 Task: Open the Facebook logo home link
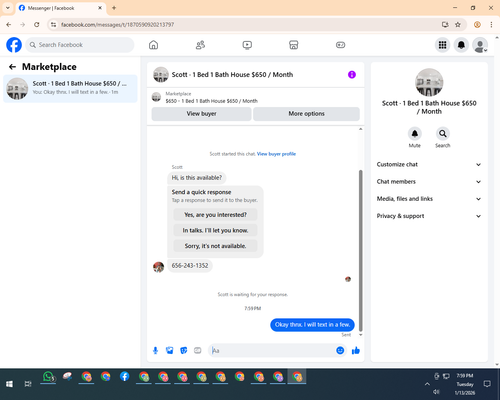(x=14, y=45)
